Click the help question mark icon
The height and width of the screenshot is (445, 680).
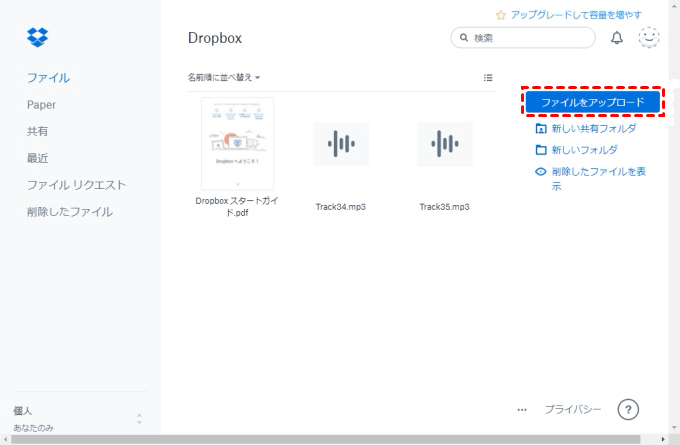tap(628, 409)
